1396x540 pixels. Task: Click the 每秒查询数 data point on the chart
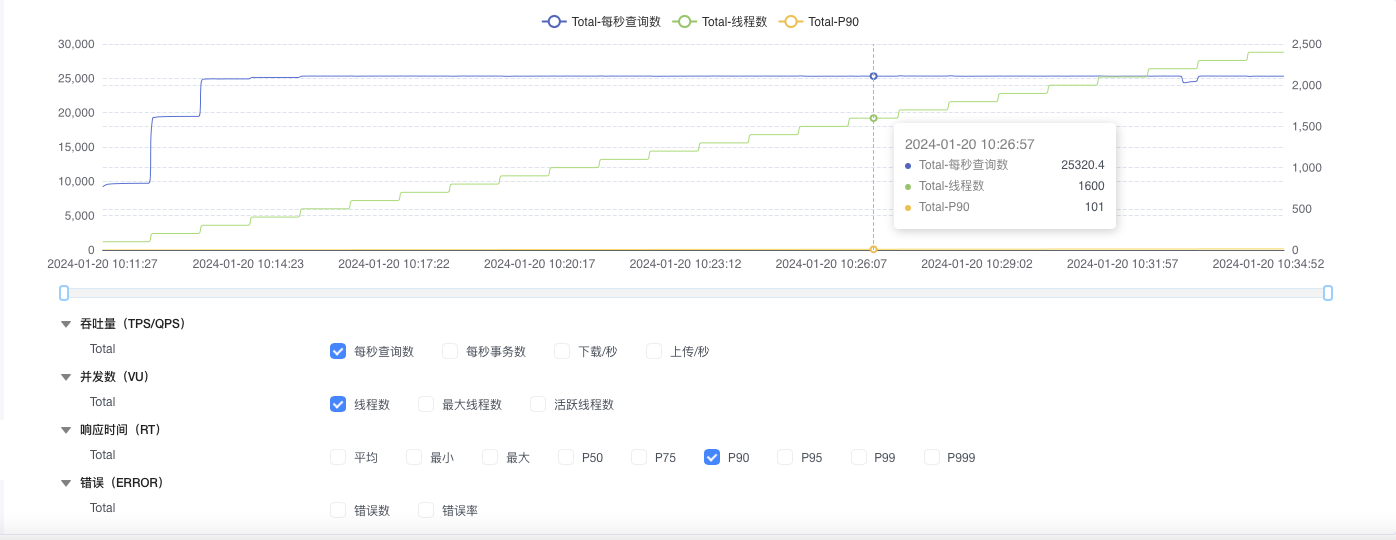click(x=873, y=76)
